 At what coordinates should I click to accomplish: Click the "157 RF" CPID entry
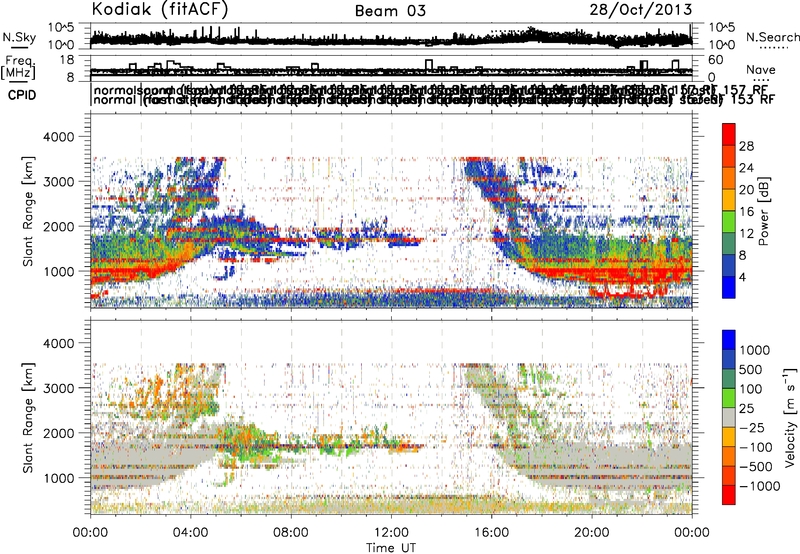(746, 90)
